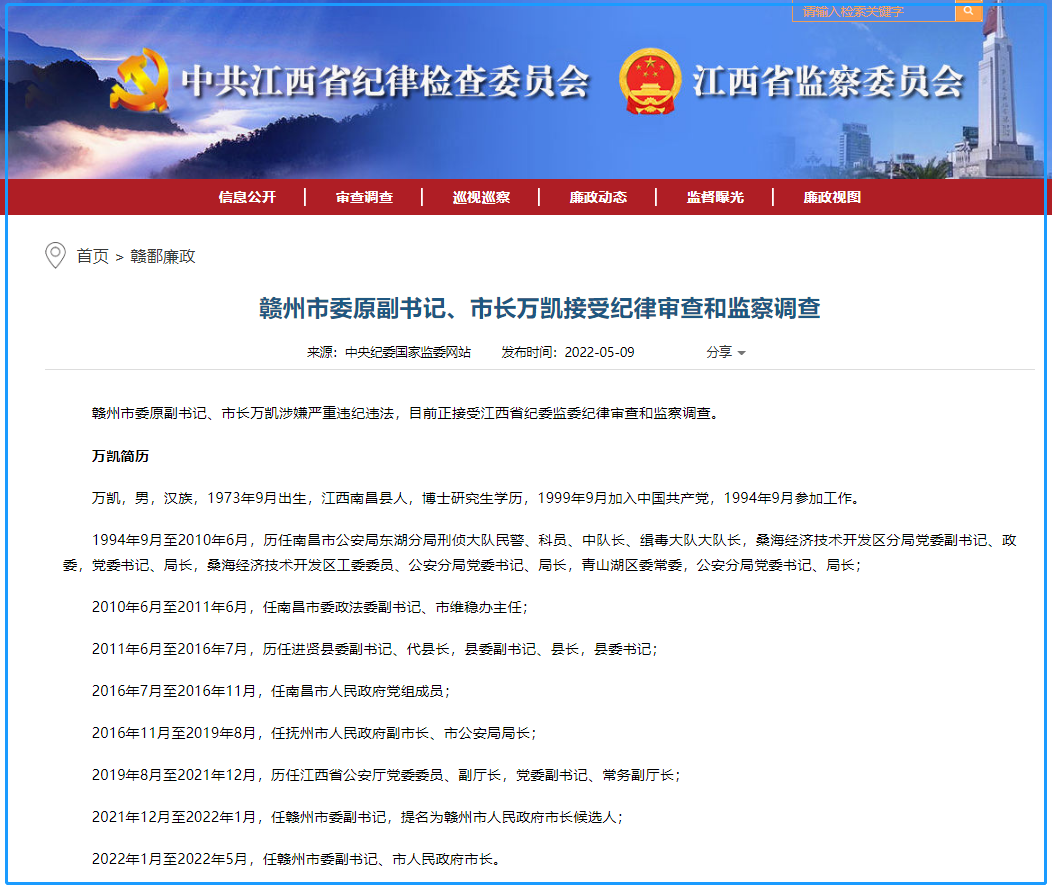Open the 廉政视图 menu
1052x886 pixels.
tap(832, 197)
